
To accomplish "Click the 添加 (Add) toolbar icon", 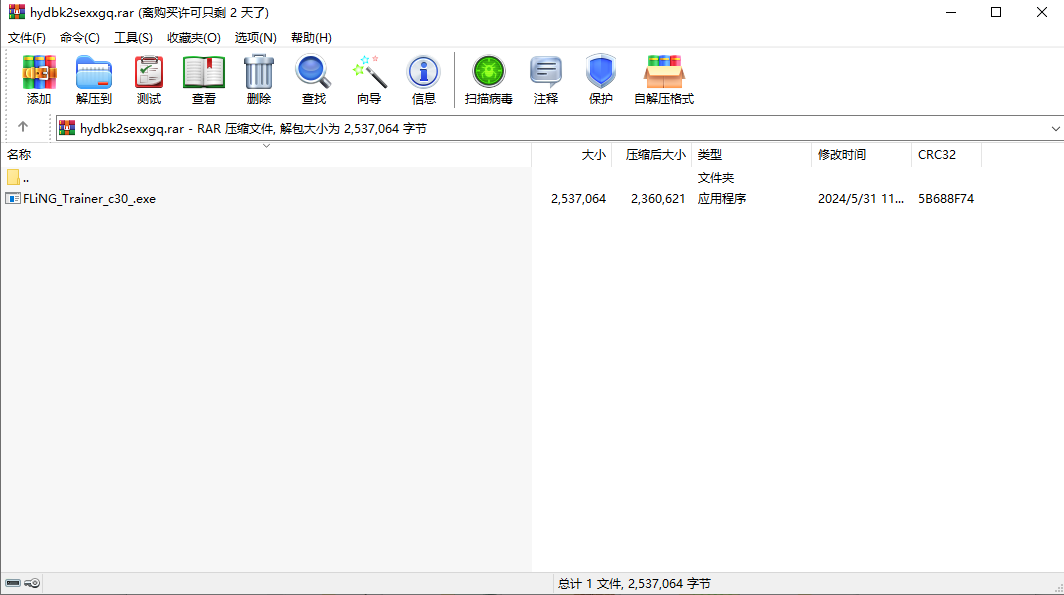I will pyautogui.click(x=39, y=79).
